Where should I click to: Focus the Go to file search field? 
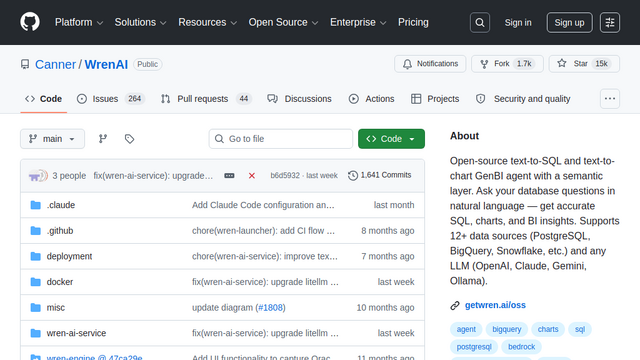[281, 139]
